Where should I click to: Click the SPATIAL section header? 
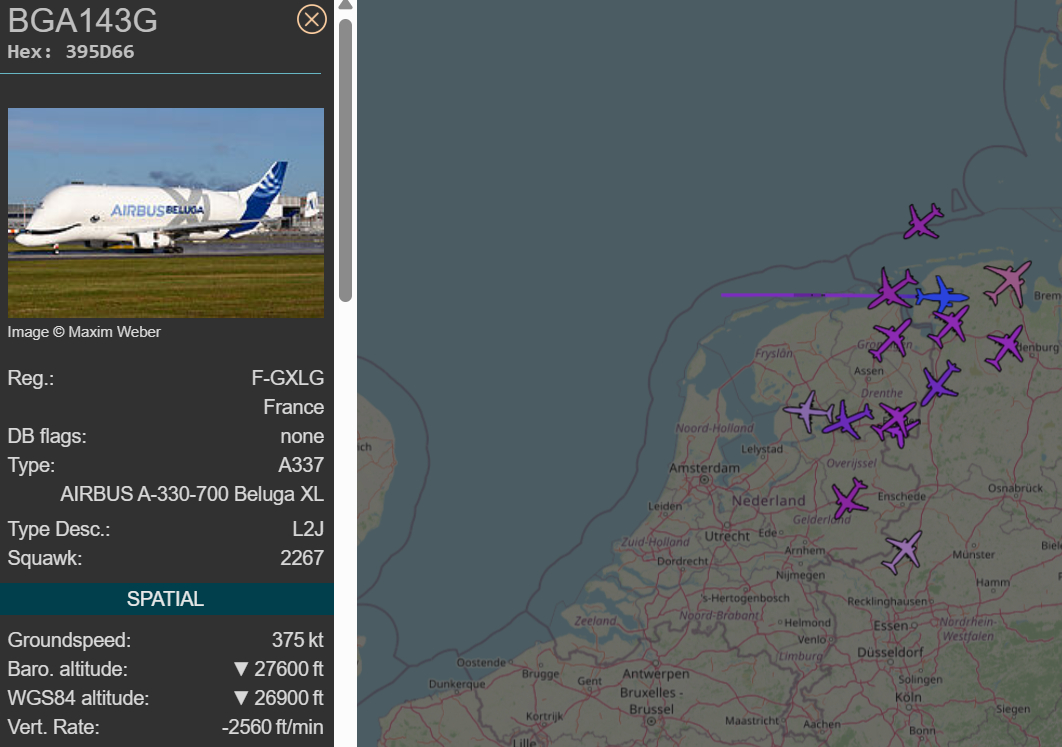point(166,599)
